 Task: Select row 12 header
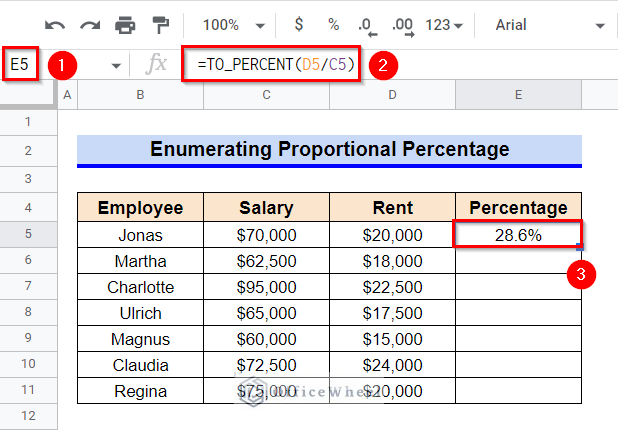click(x=28, y=416)
